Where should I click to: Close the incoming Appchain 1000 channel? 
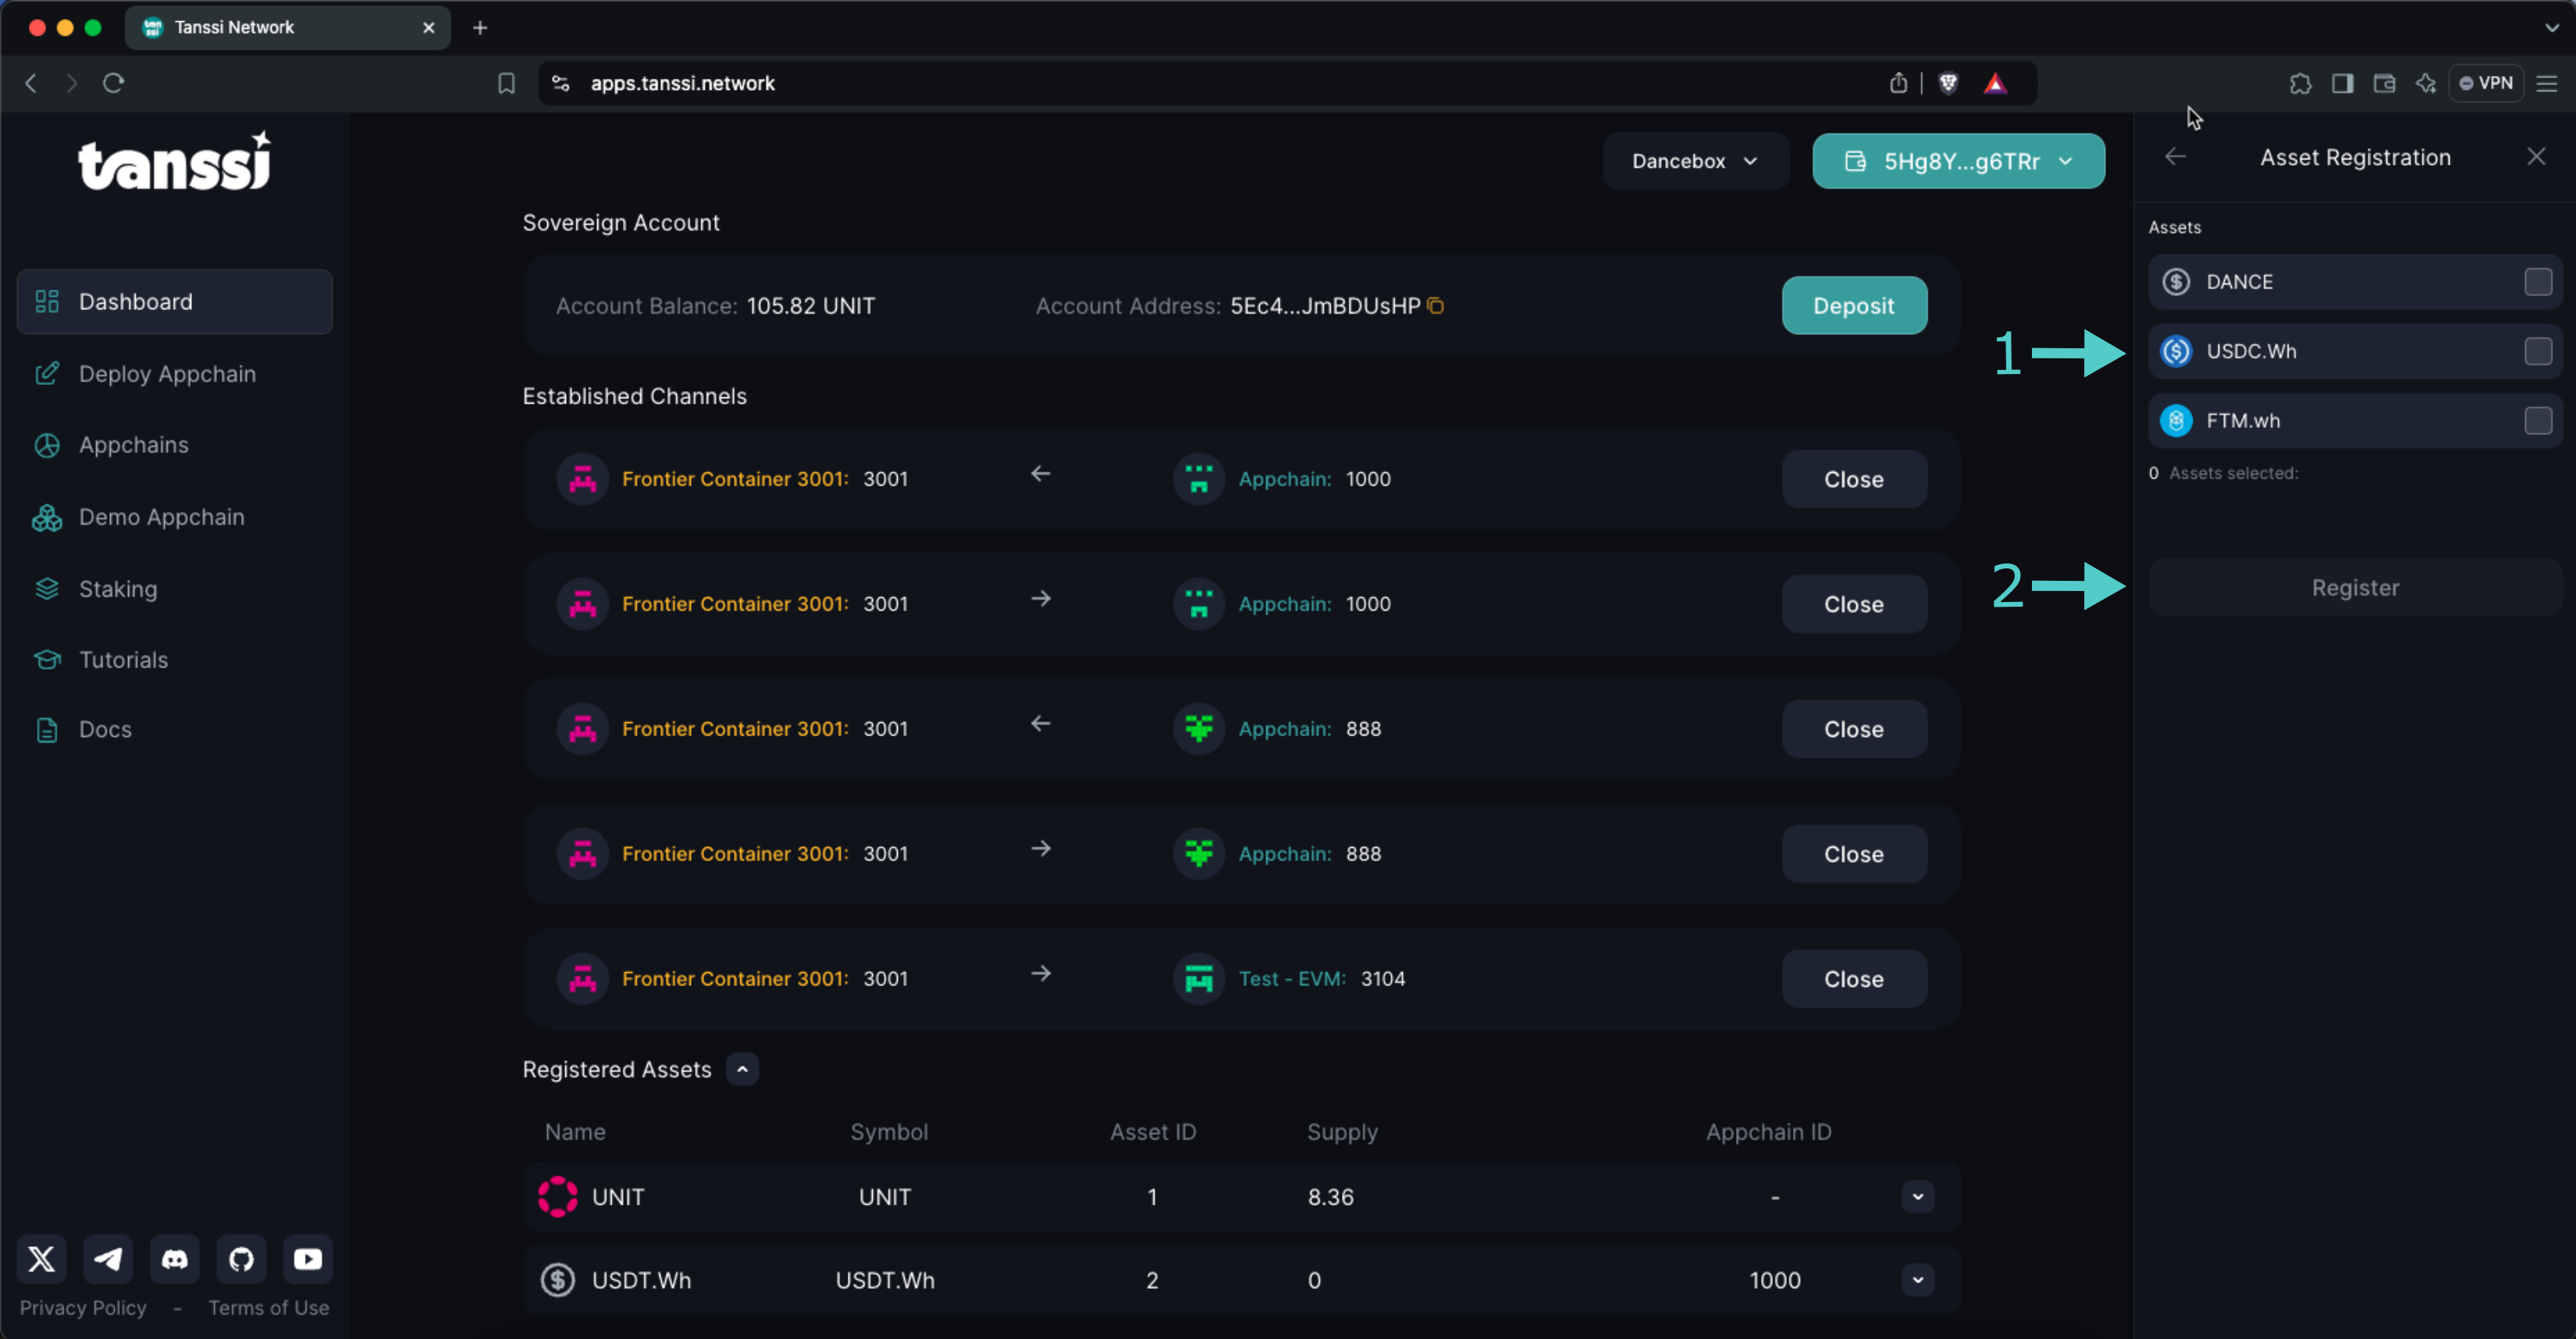coord(1854,479)
